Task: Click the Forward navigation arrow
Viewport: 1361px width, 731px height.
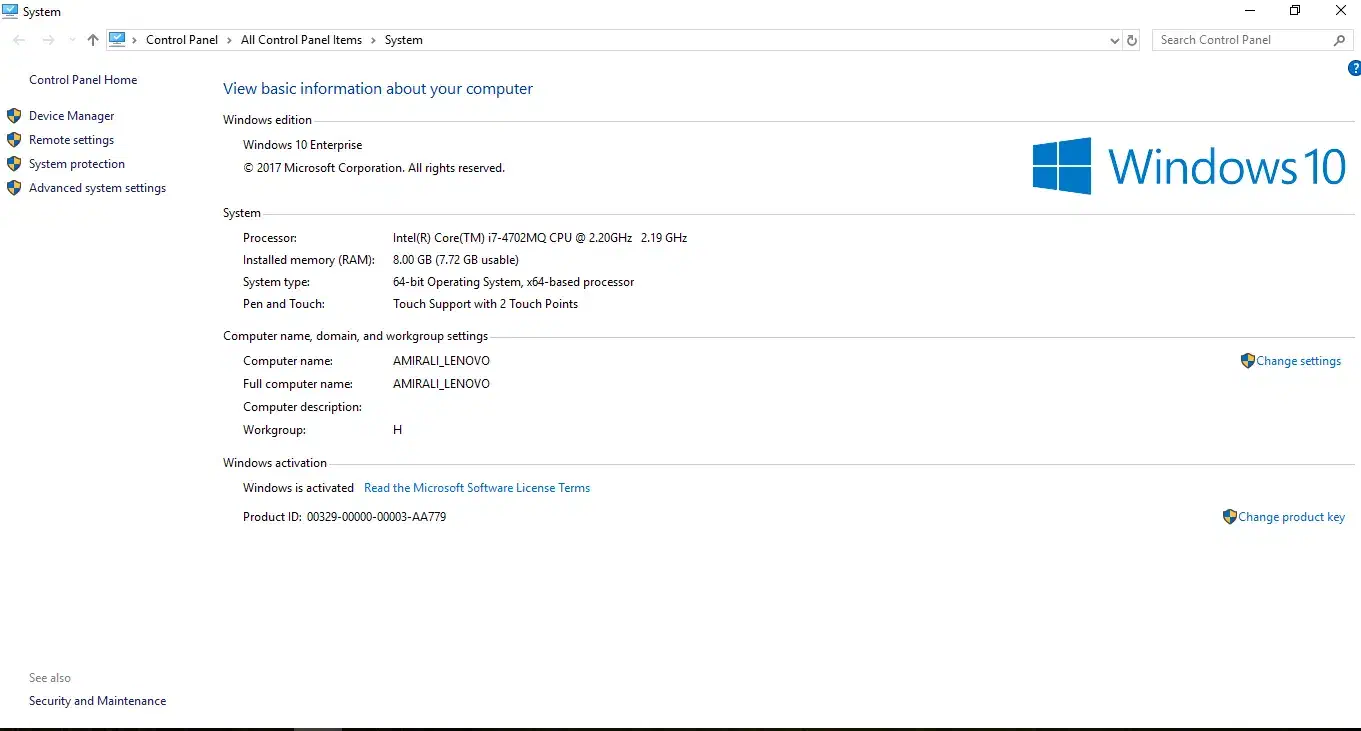Action: (48, 40)
